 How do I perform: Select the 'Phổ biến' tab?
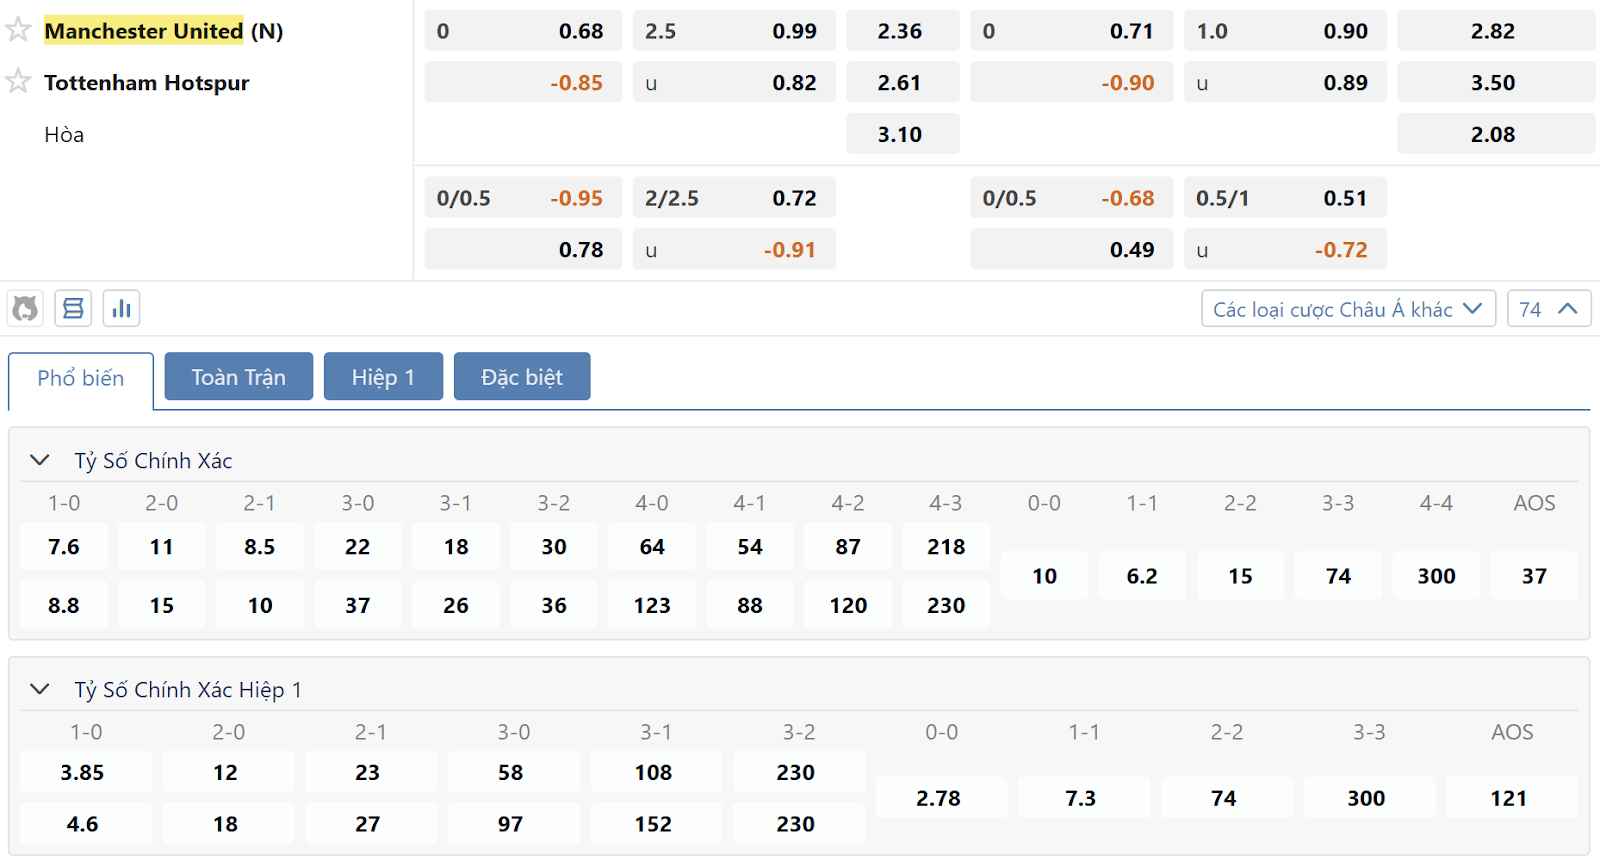click(x=81, y=379)
